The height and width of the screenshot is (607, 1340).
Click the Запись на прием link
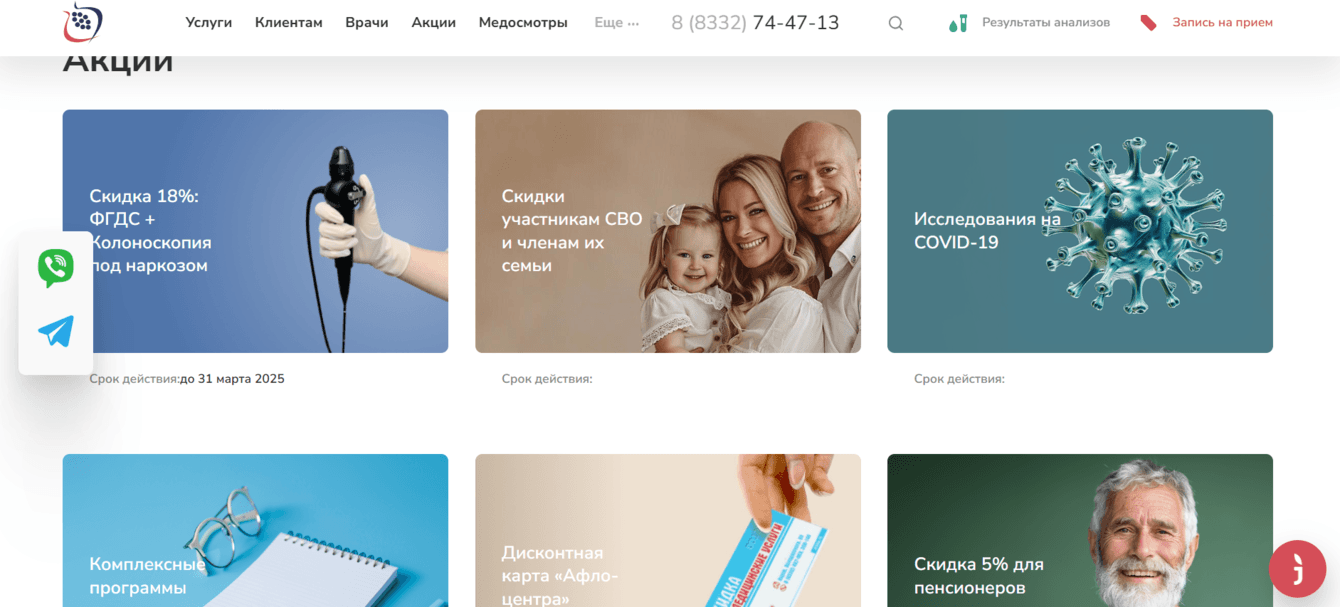click(x=1223, y=22)
